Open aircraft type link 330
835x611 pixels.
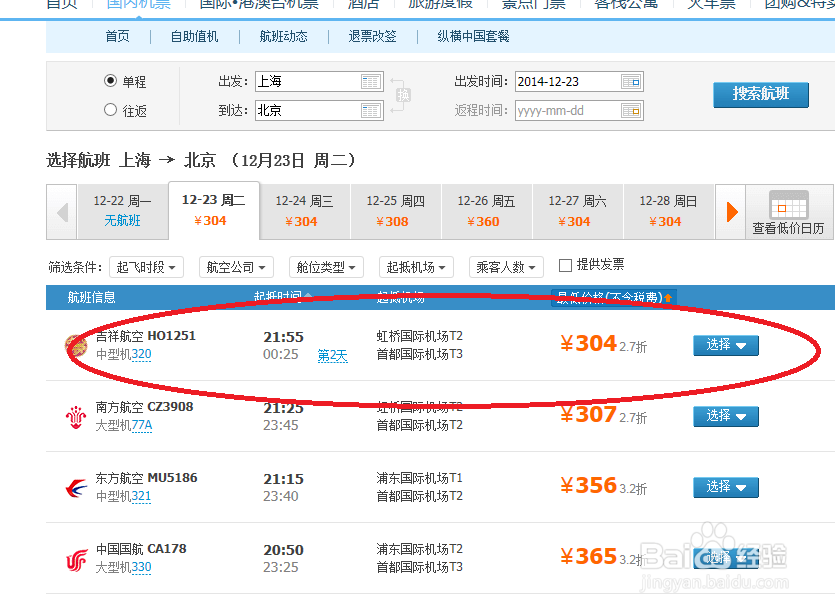pos(141,567)
